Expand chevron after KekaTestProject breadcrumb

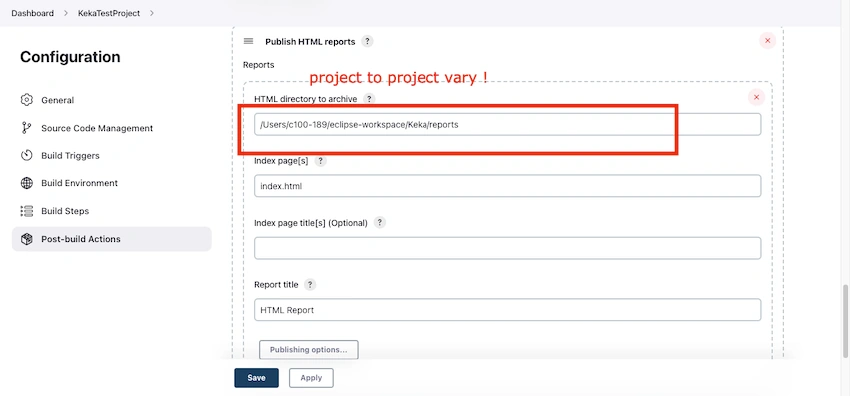[151, 13]
